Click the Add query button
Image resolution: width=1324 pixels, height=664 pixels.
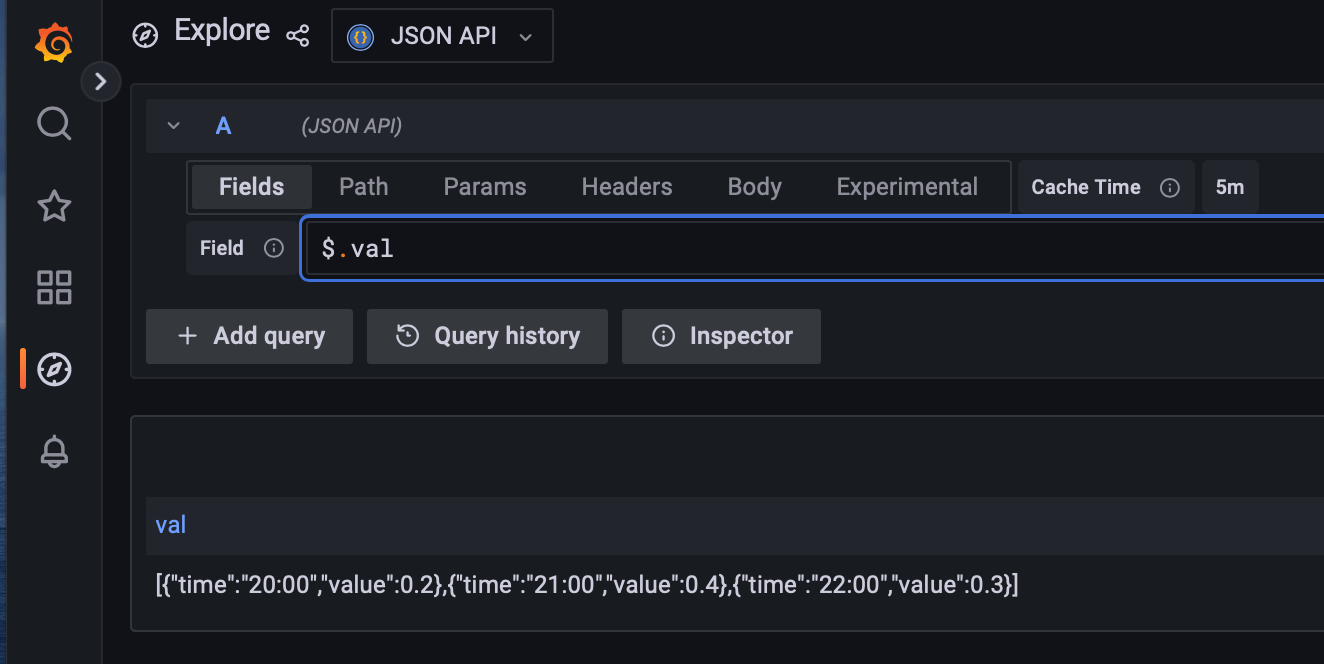(250, 336)
